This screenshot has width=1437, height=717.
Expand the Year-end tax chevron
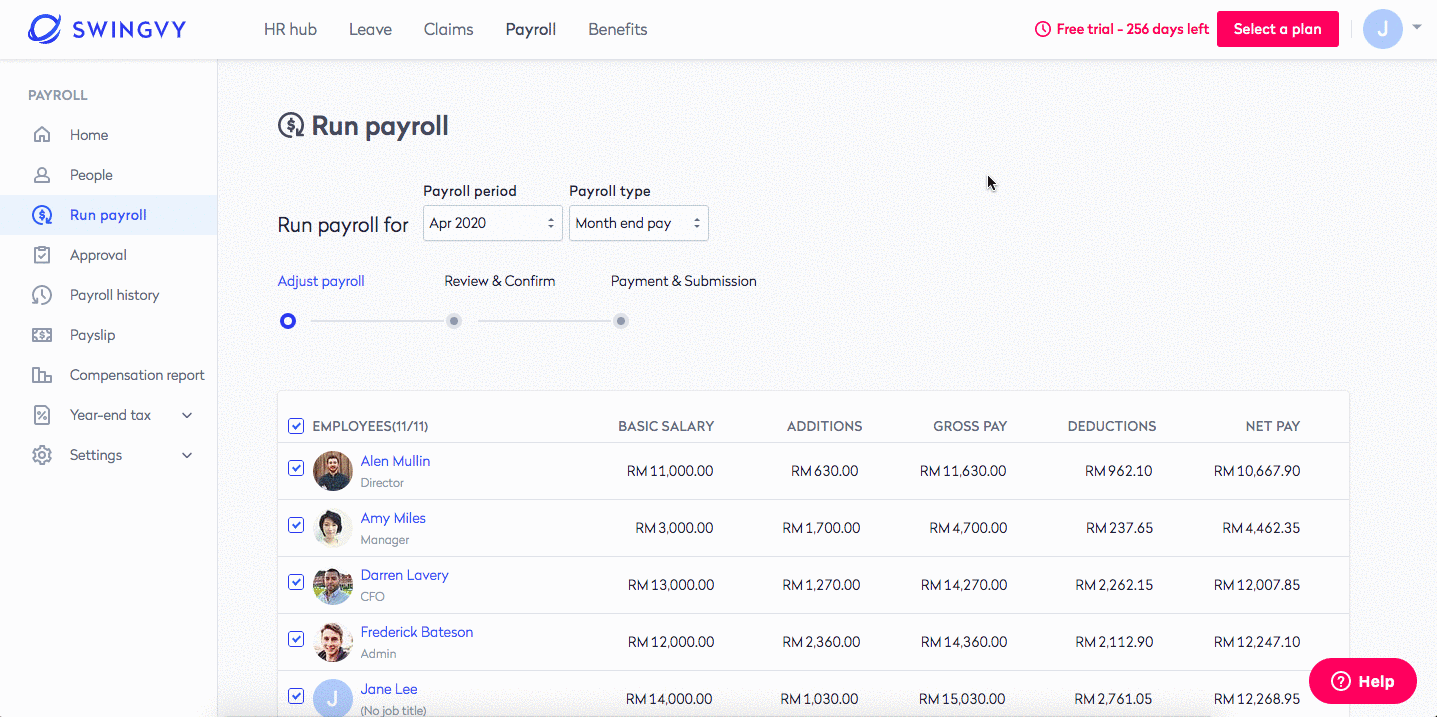(x=187, y=415)
